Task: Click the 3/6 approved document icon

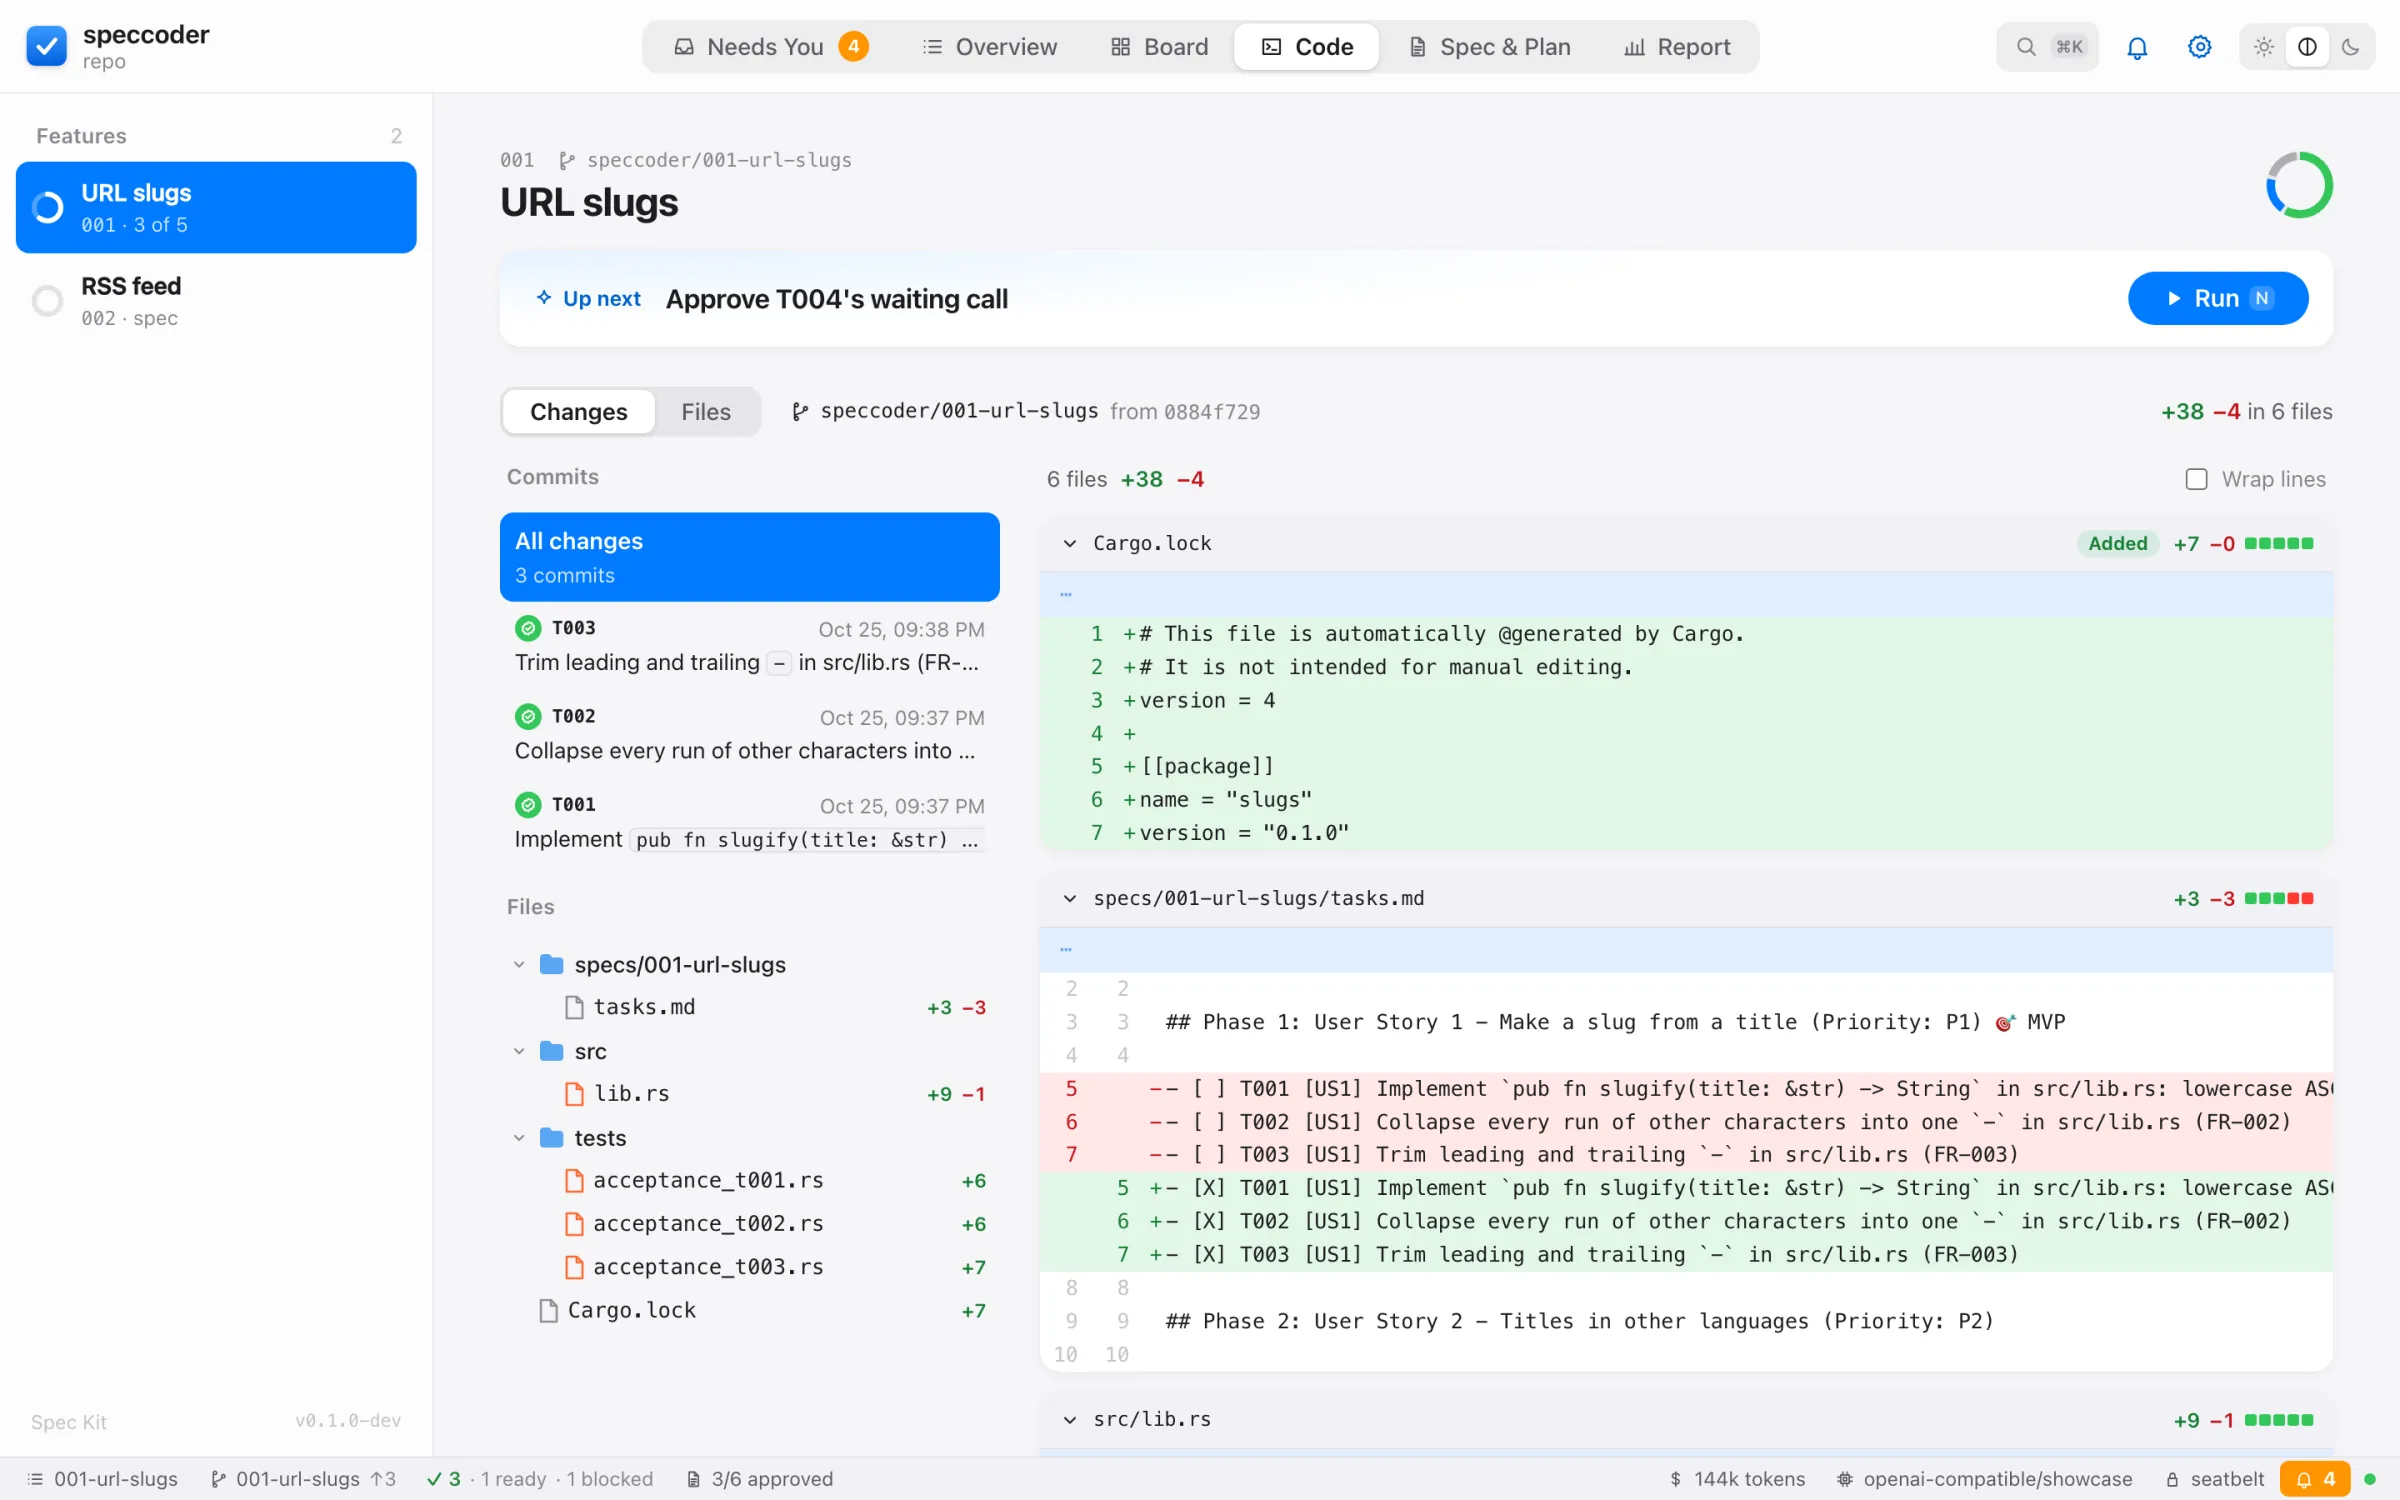Action: pyautogui.click(x=693, y=1480)
